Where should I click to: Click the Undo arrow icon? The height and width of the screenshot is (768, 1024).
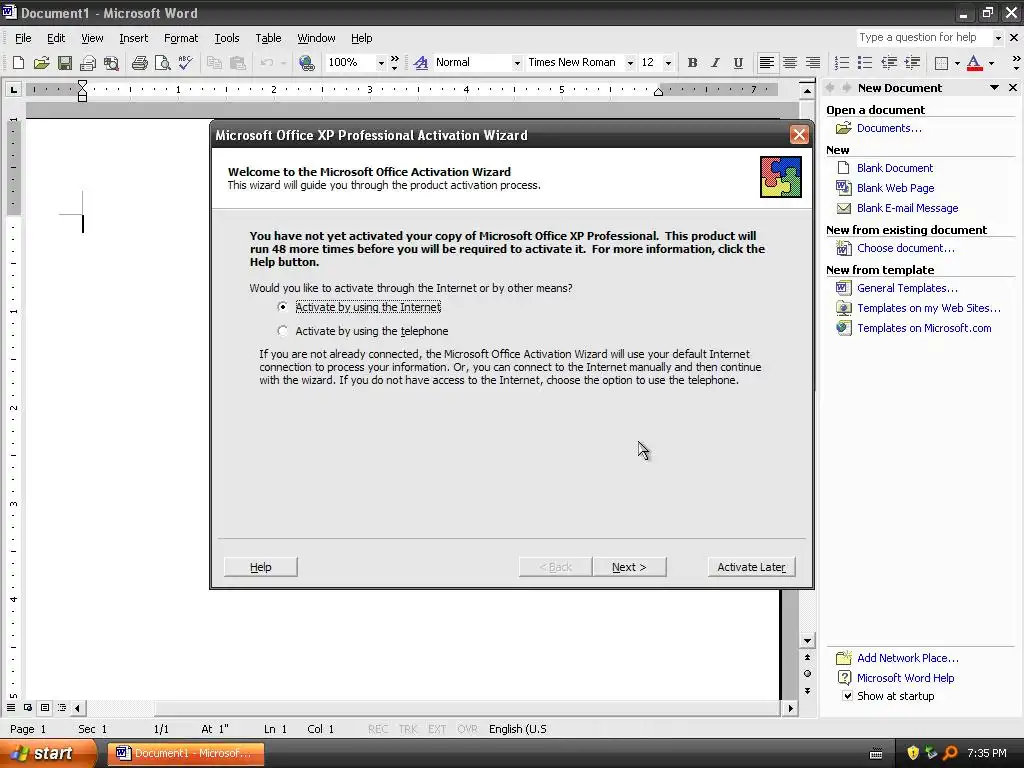coord(266,63)
